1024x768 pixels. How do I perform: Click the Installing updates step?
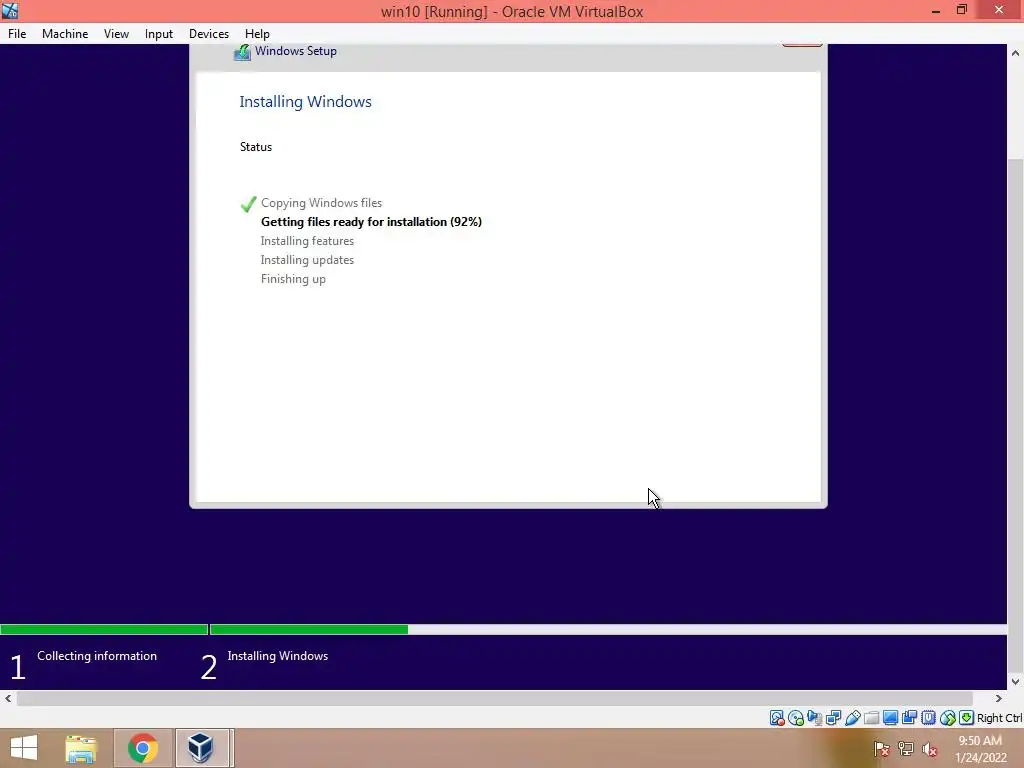tap(308, 260)
